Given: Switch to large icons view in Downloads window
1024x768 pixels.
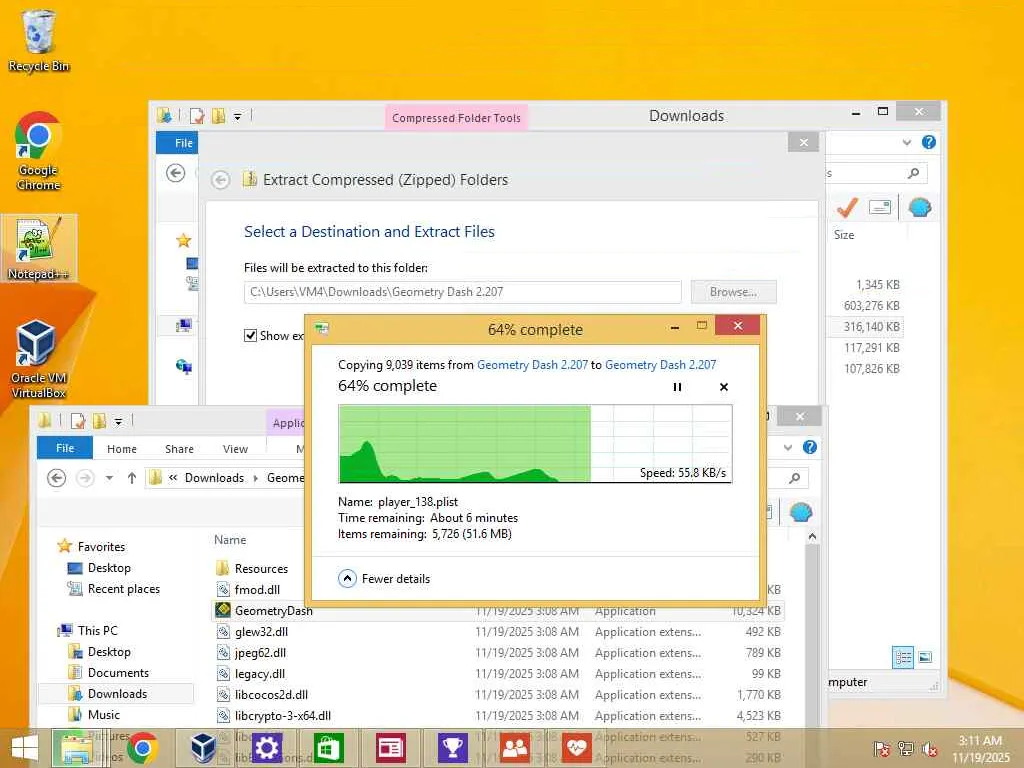Looking at the screenshot, I should click(925, 657).
